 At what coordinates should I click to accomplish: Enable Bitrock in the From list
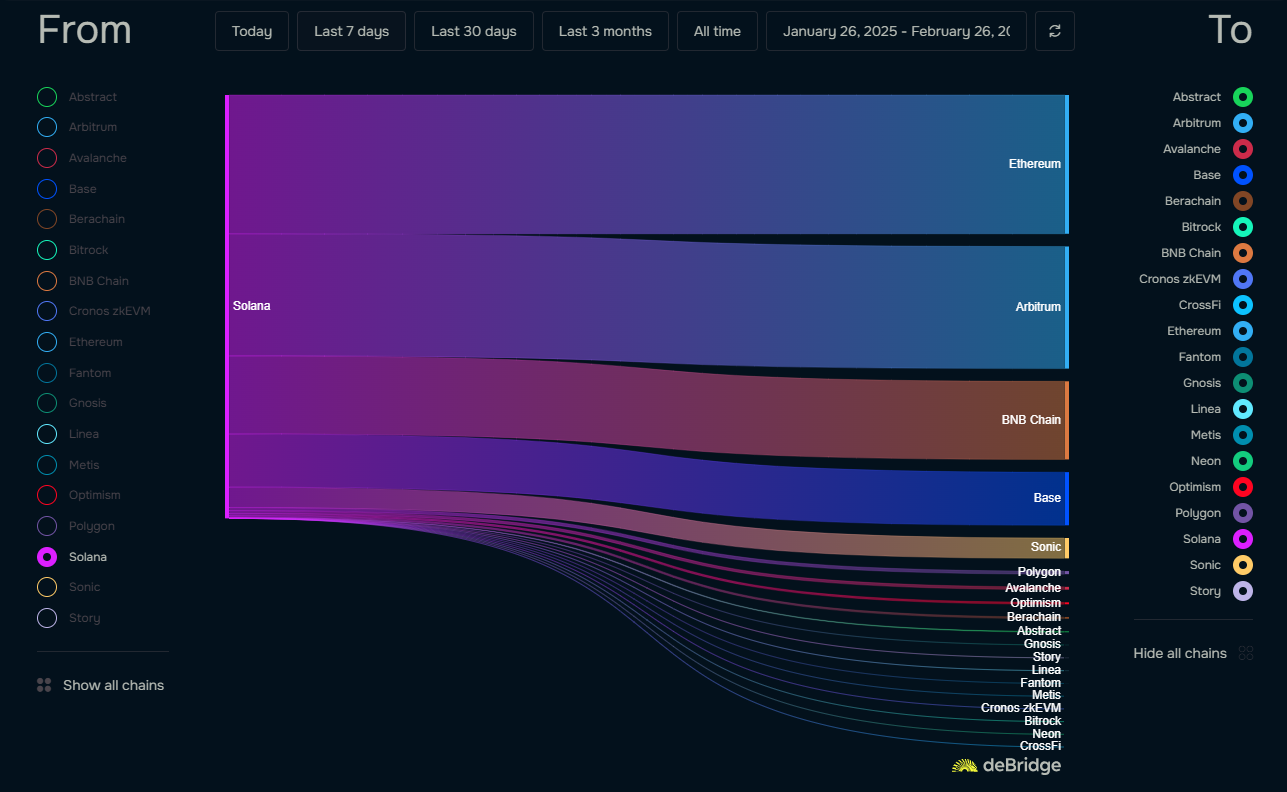(47, 250)
